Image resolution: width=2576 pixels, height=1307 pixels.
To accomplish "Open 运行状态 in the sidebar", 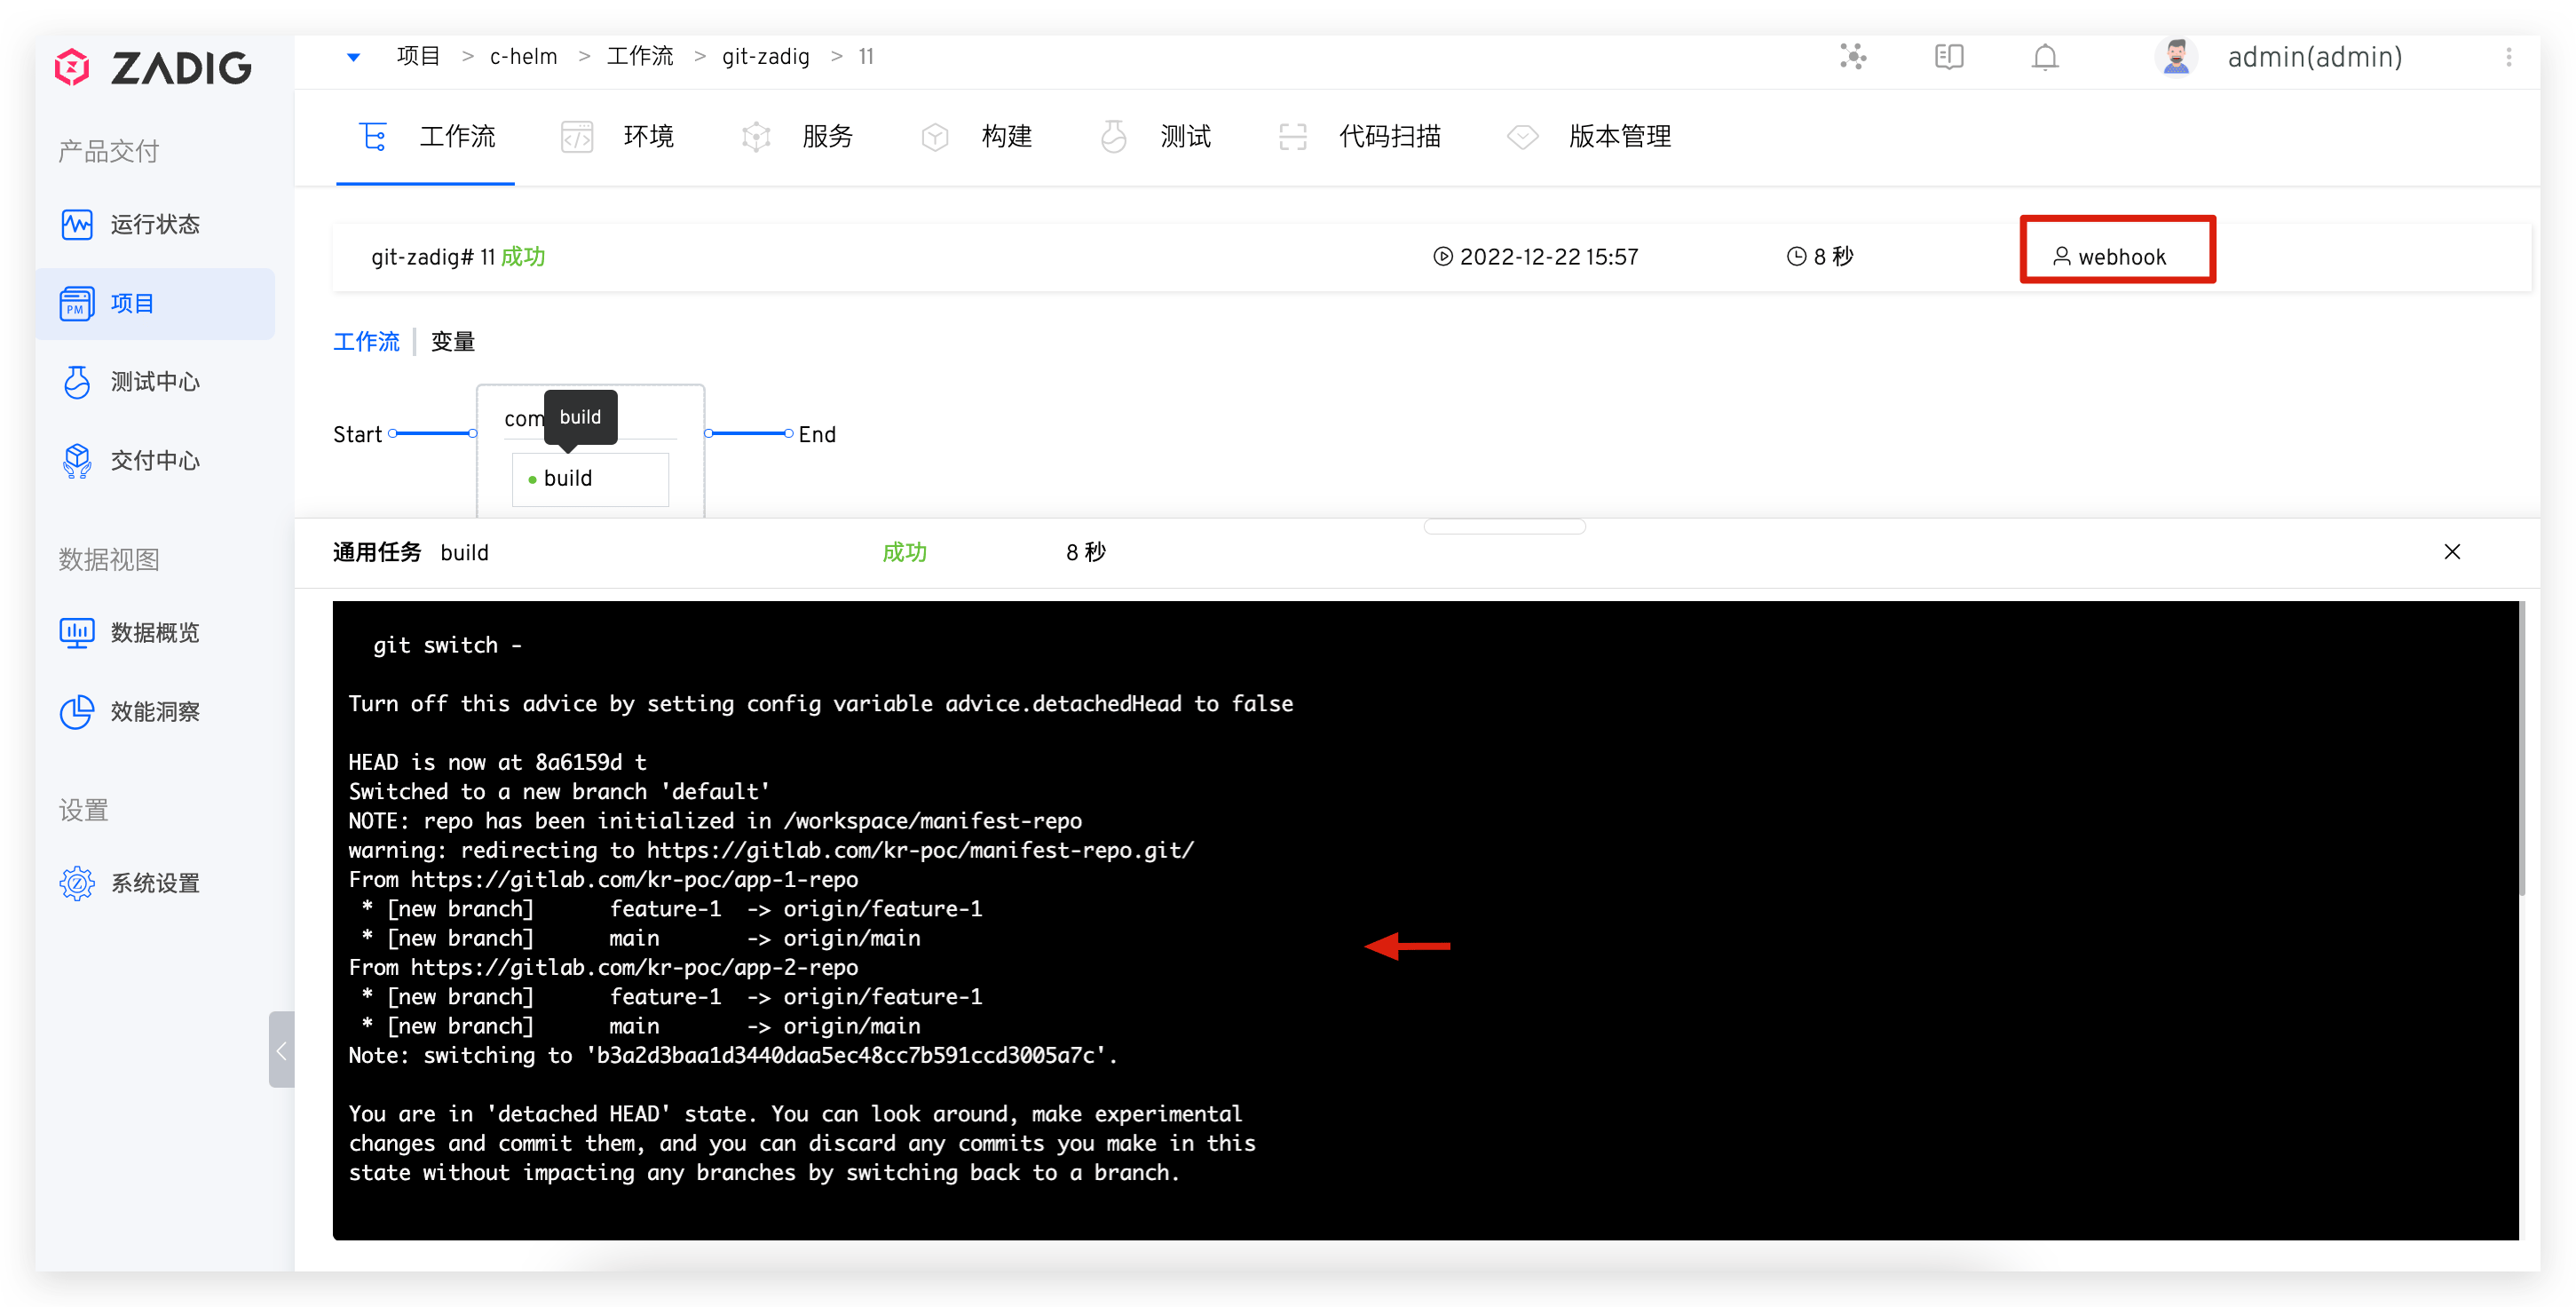I will point(154,225).
